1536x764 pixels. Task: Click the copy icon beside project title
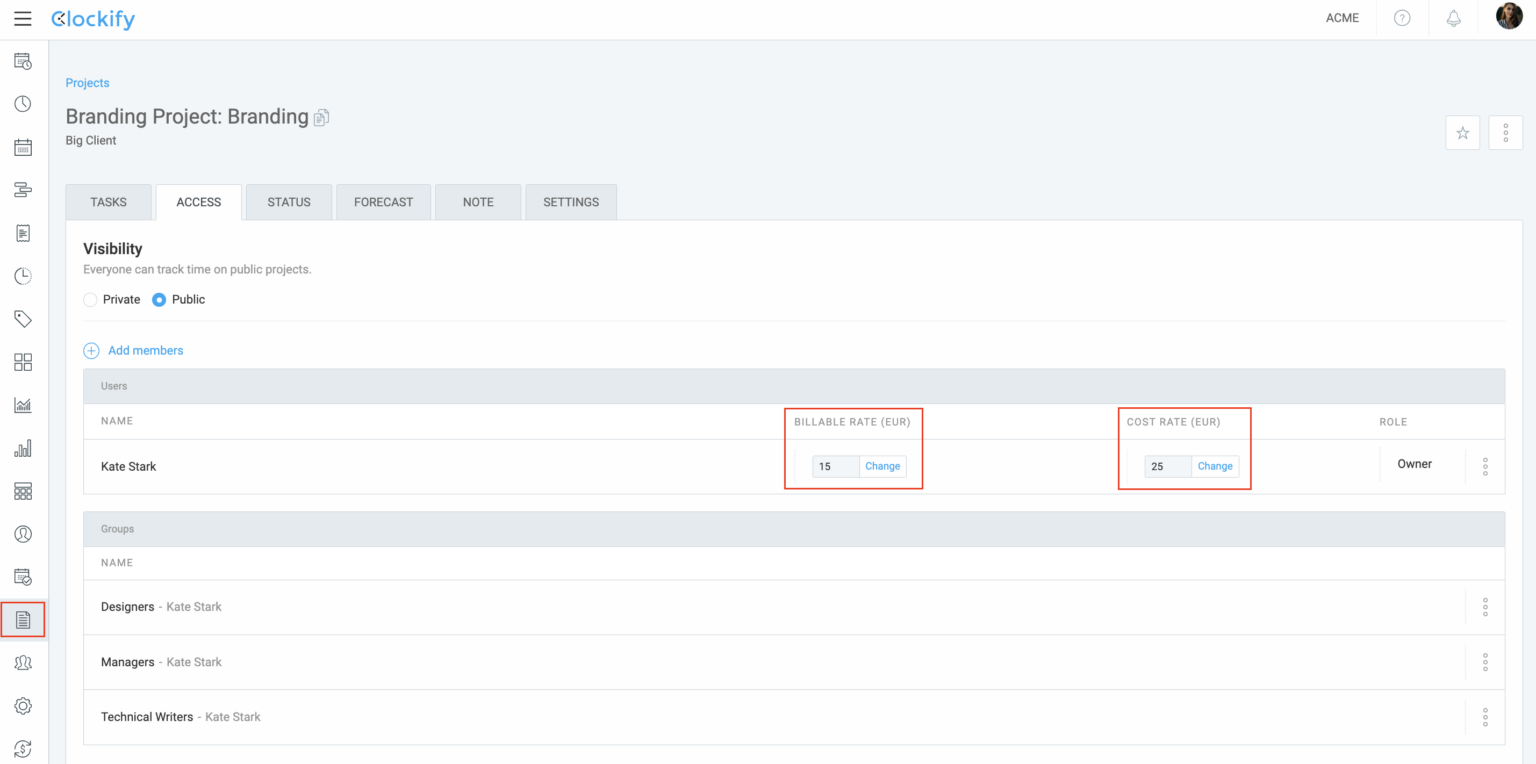(x=321, y=118)
